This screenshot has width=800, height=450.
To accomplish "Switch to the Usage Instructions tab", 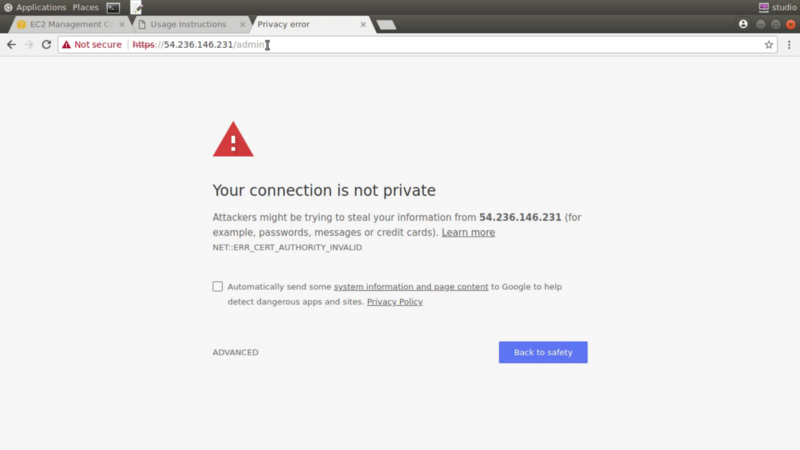I will point(188,24).
